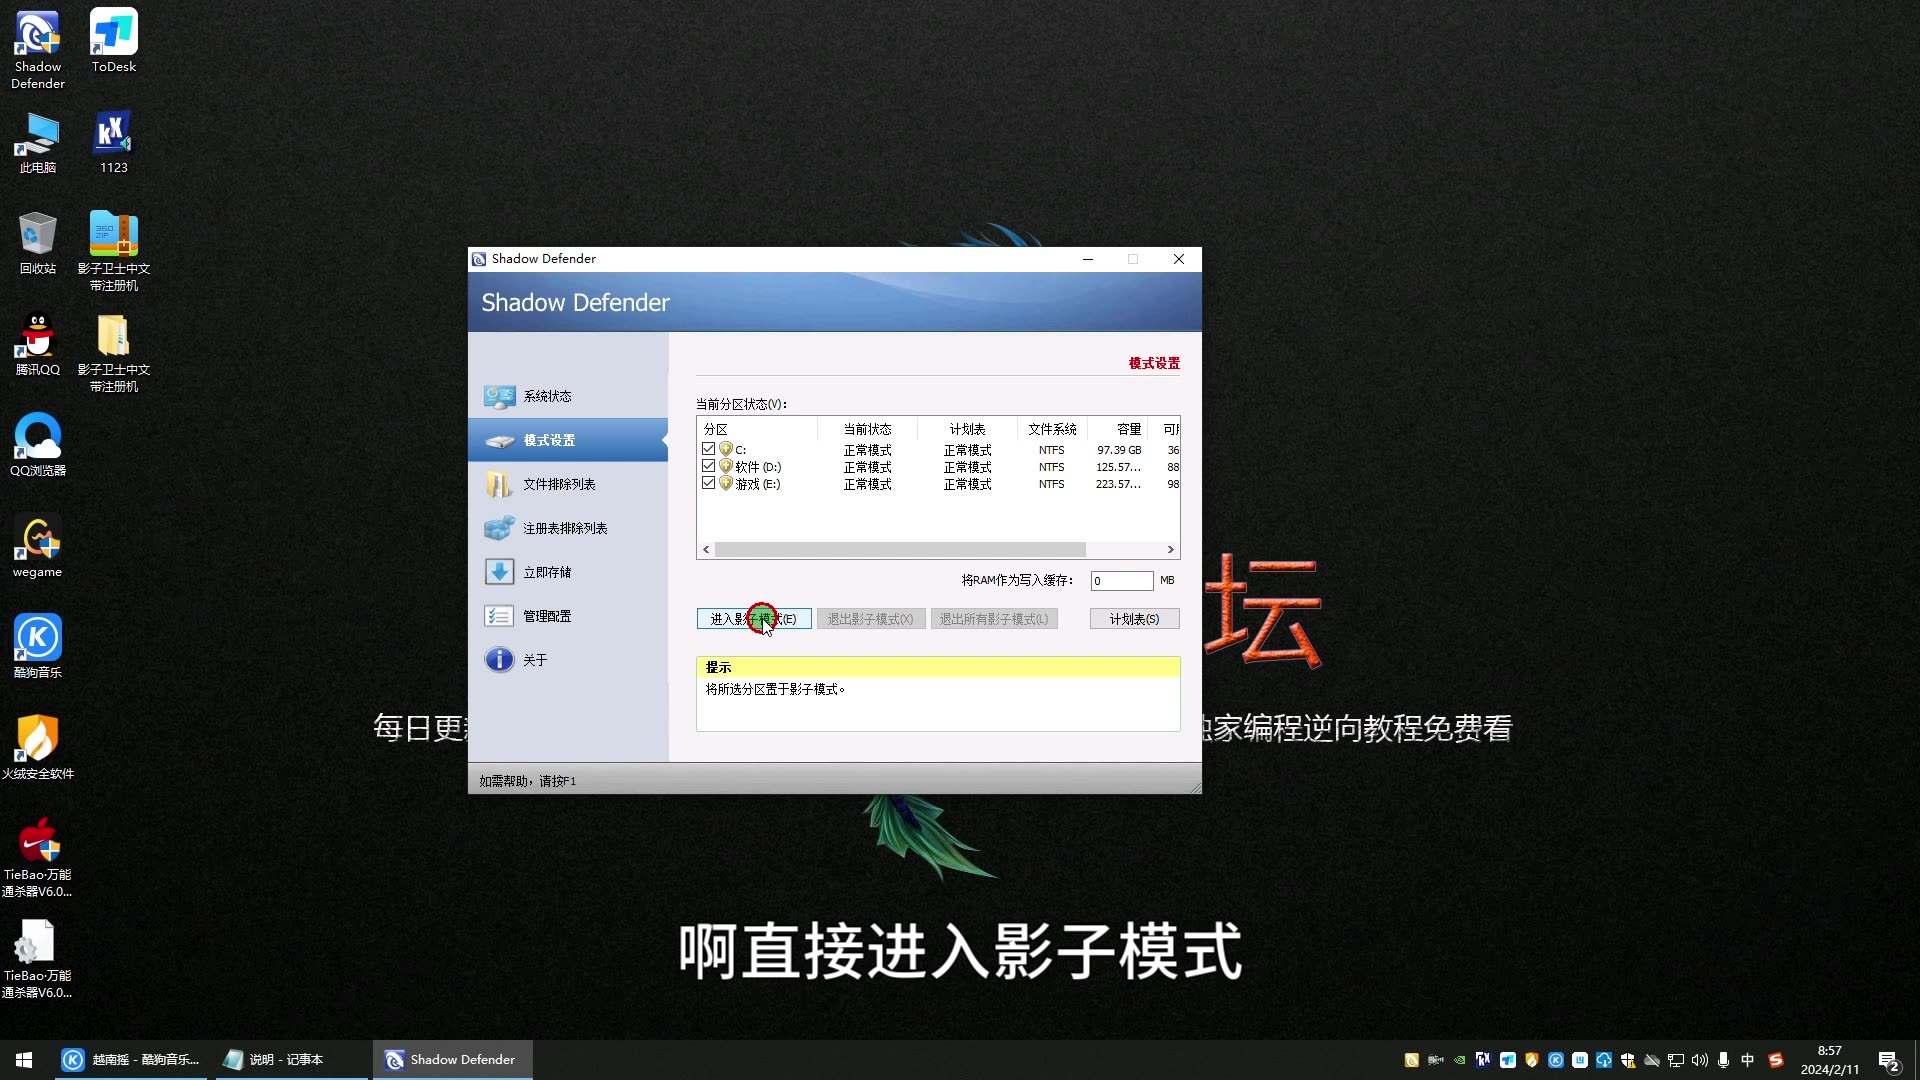Open the Windows Start menu
Viewport: 1920px width, 1080px height.
[24, 1060]
